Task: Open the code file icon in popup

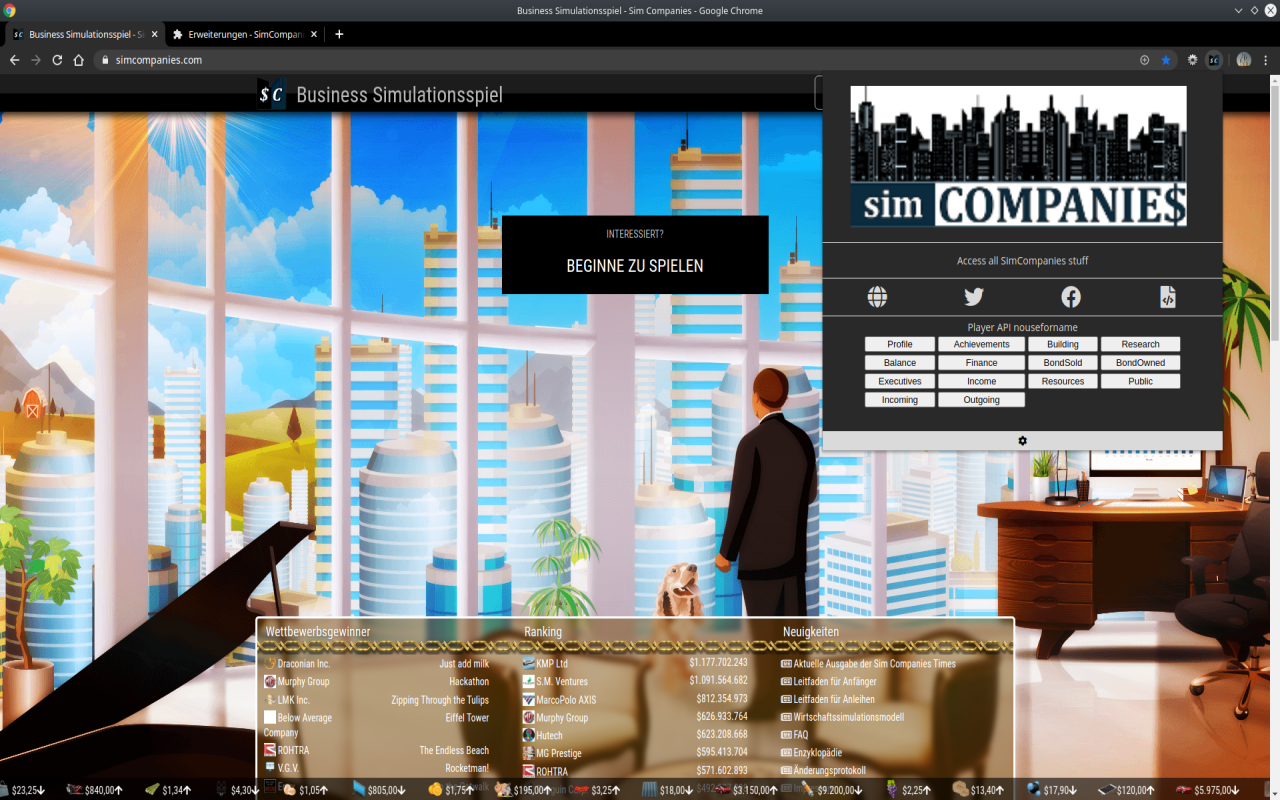Action: (x=1167, y=297)
